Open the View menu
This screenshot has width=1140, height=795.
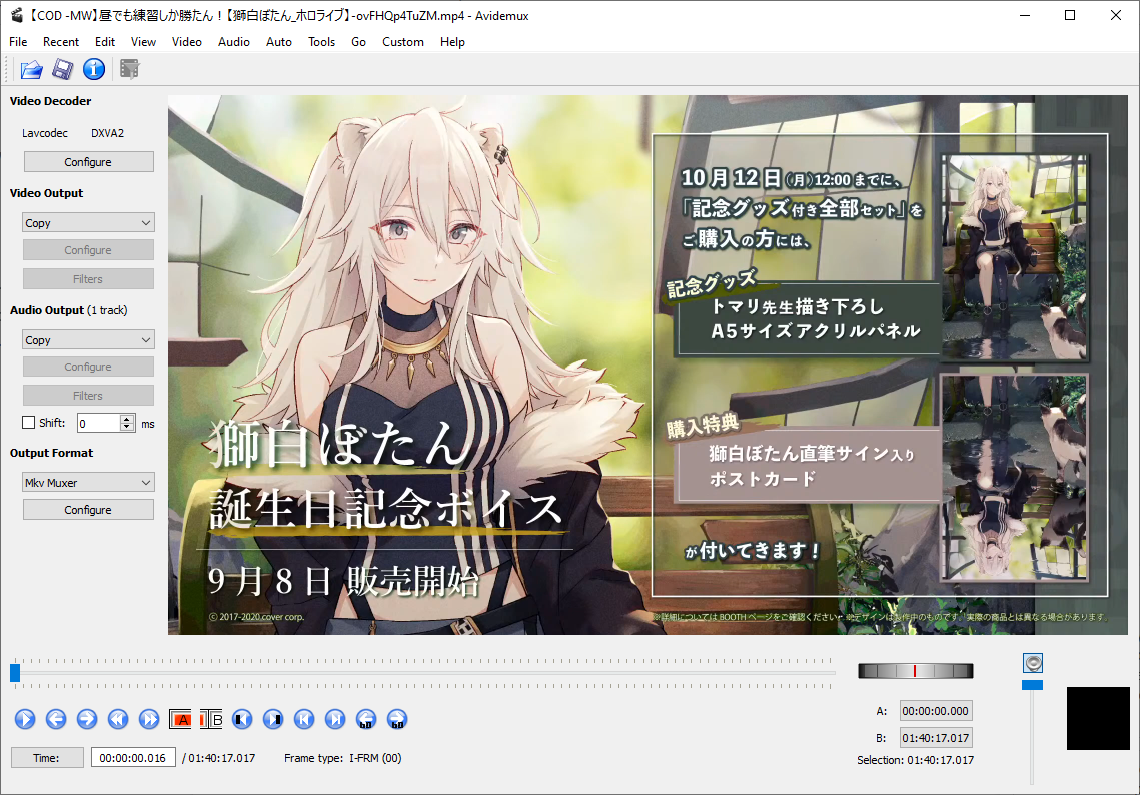tap(143, 41)
